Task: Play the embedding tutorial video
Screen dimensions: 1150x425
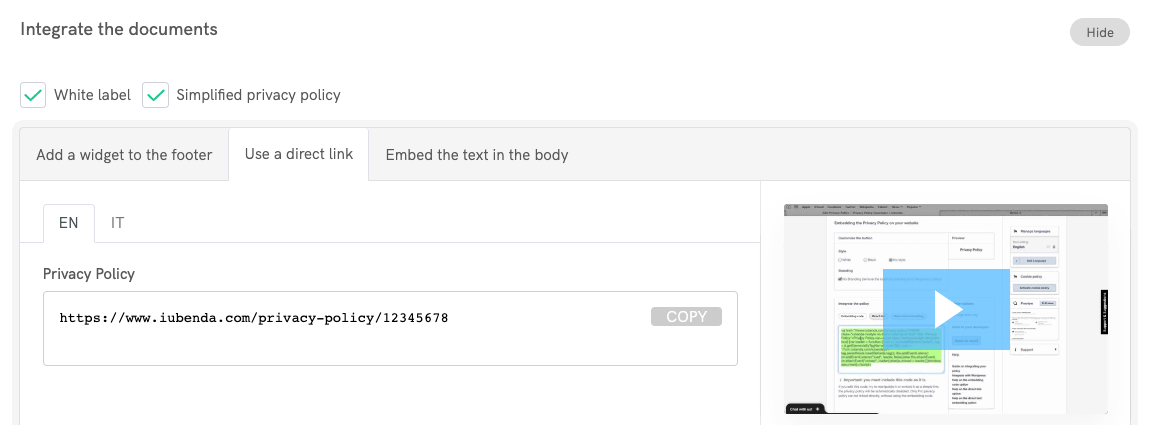Action: (946, 308)
